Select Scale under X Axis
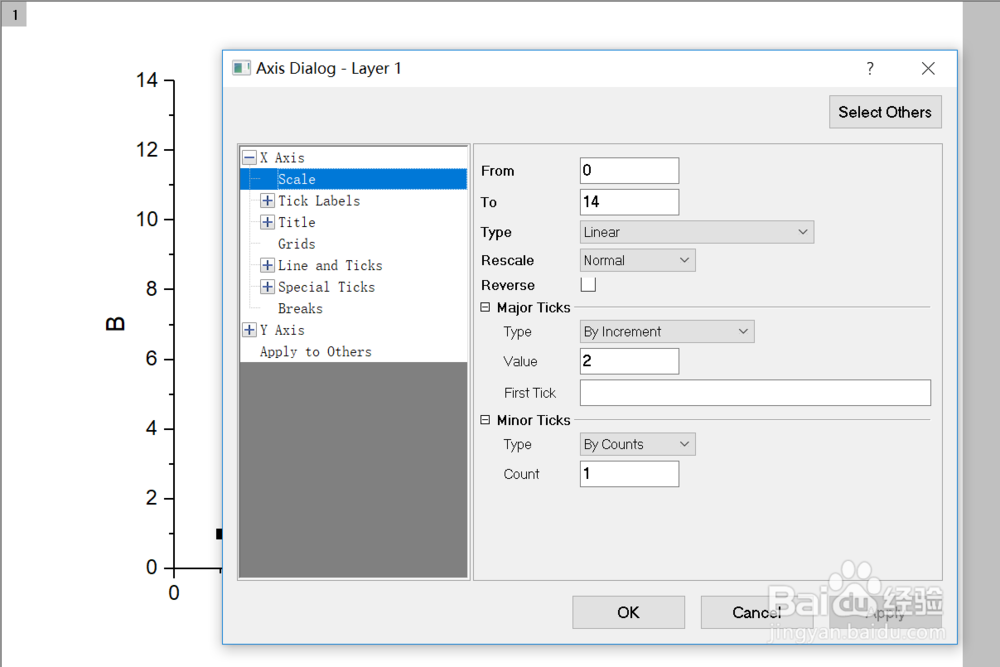1000x667 pixels. [x=353, y=179]
